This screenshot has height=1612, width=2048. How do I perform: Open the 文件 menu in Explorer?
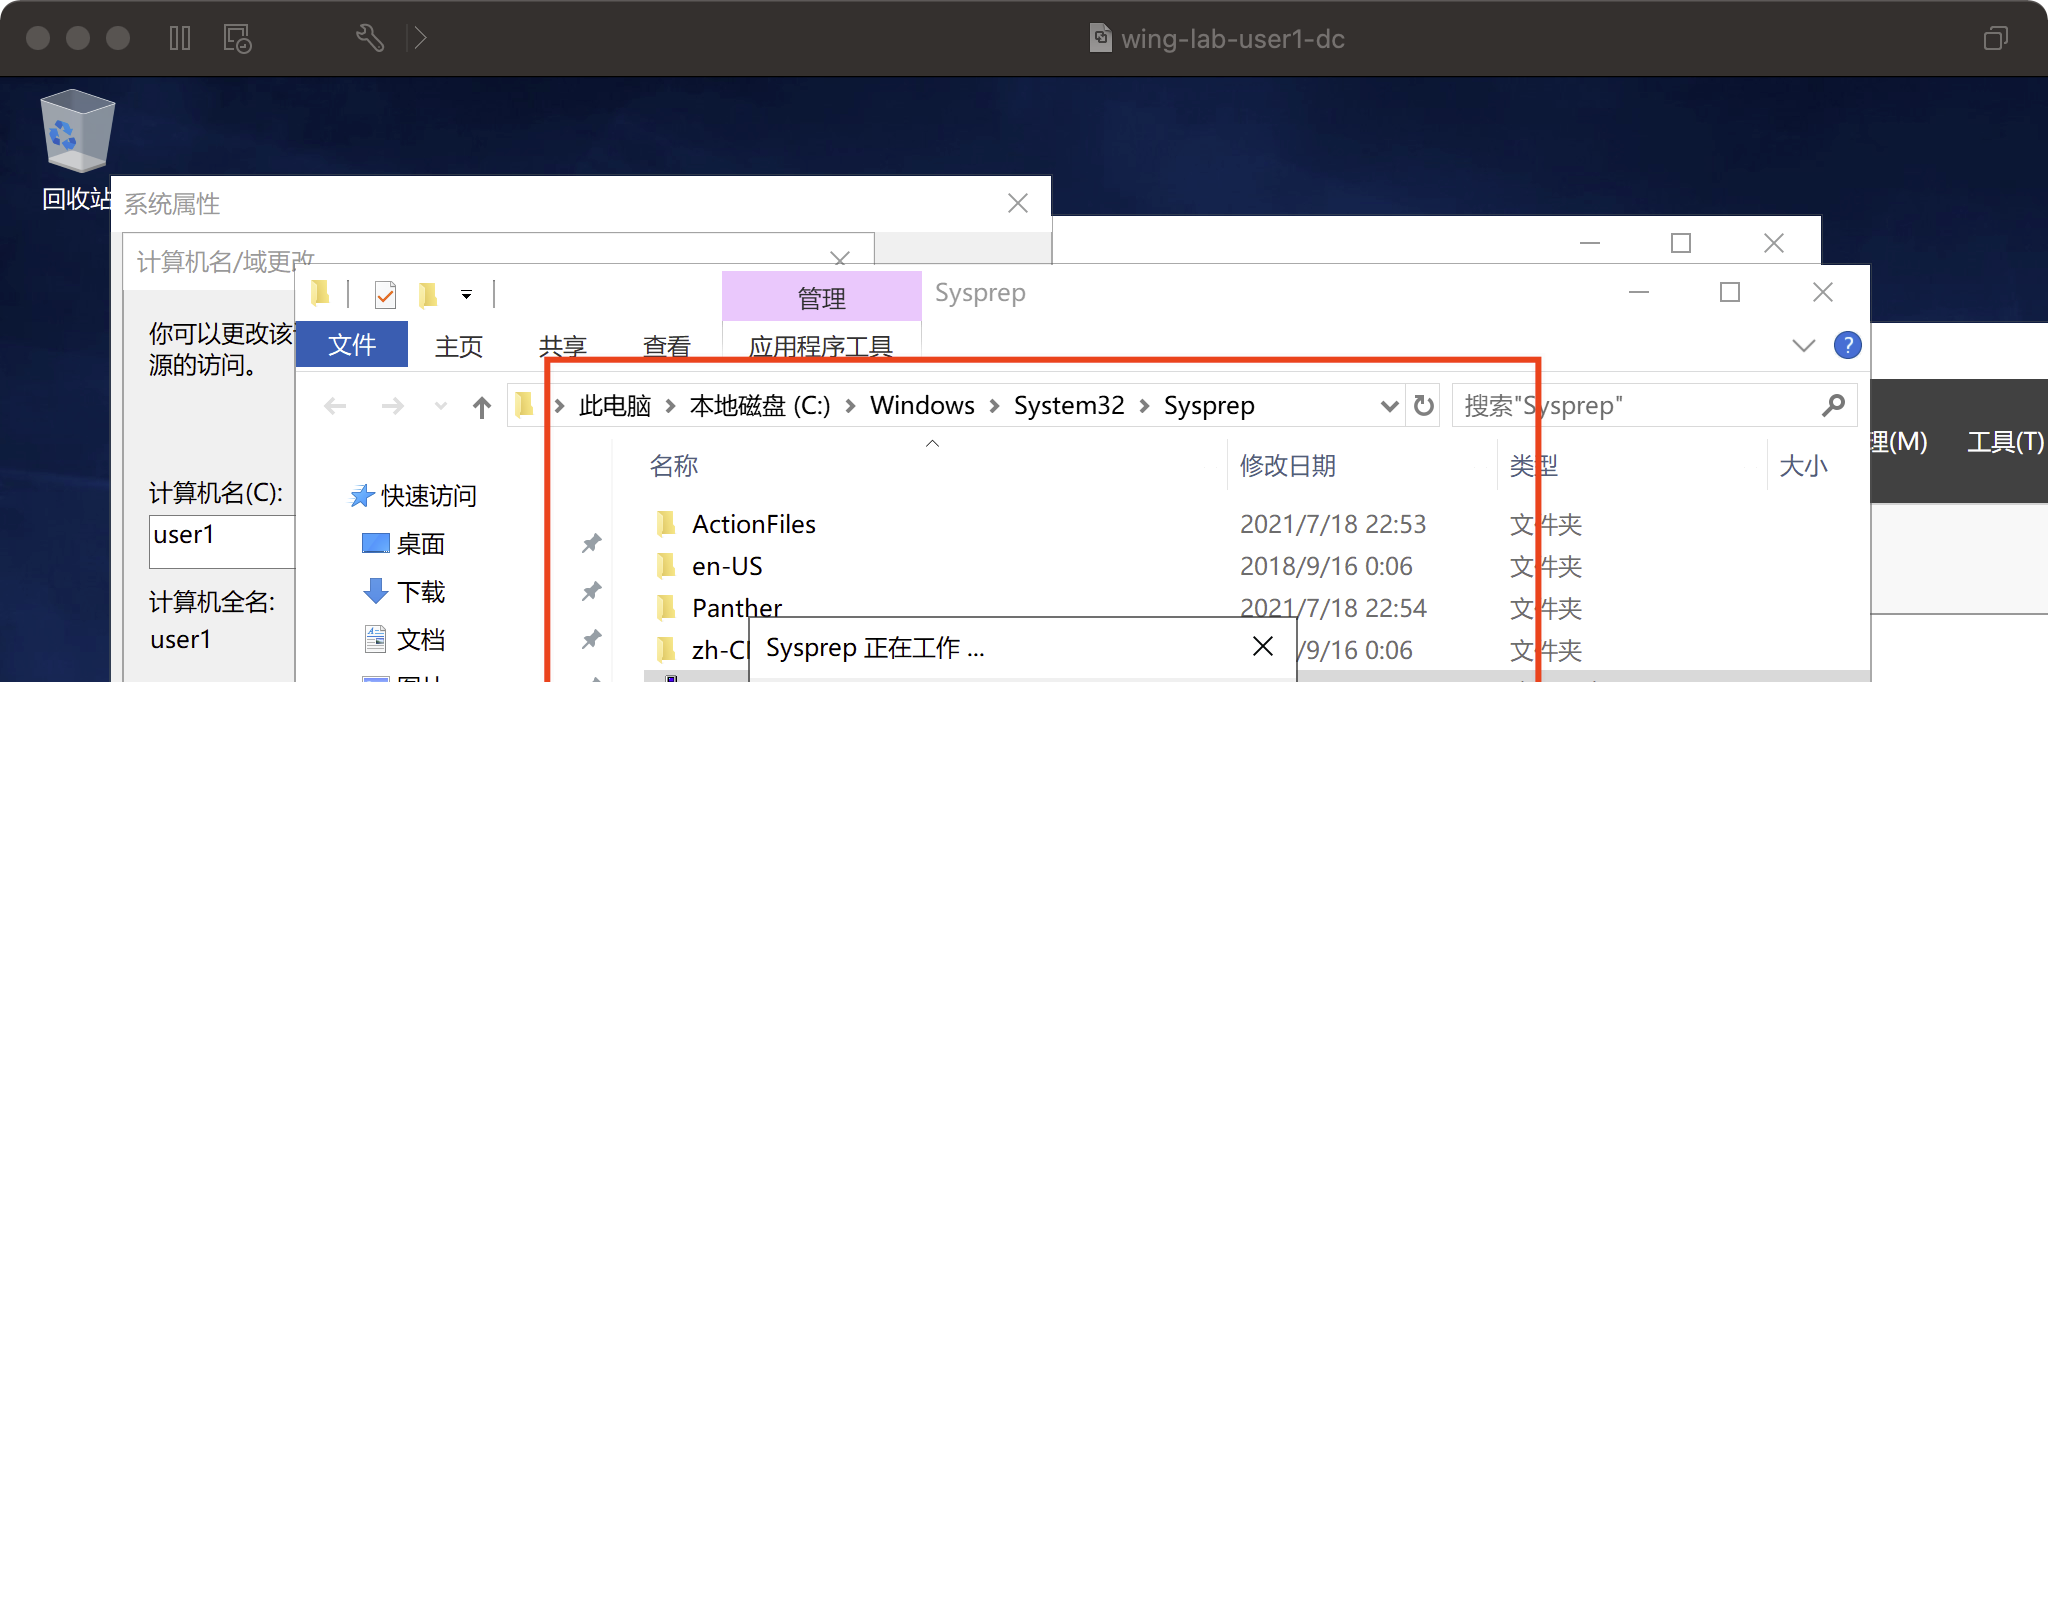point(352,345)
